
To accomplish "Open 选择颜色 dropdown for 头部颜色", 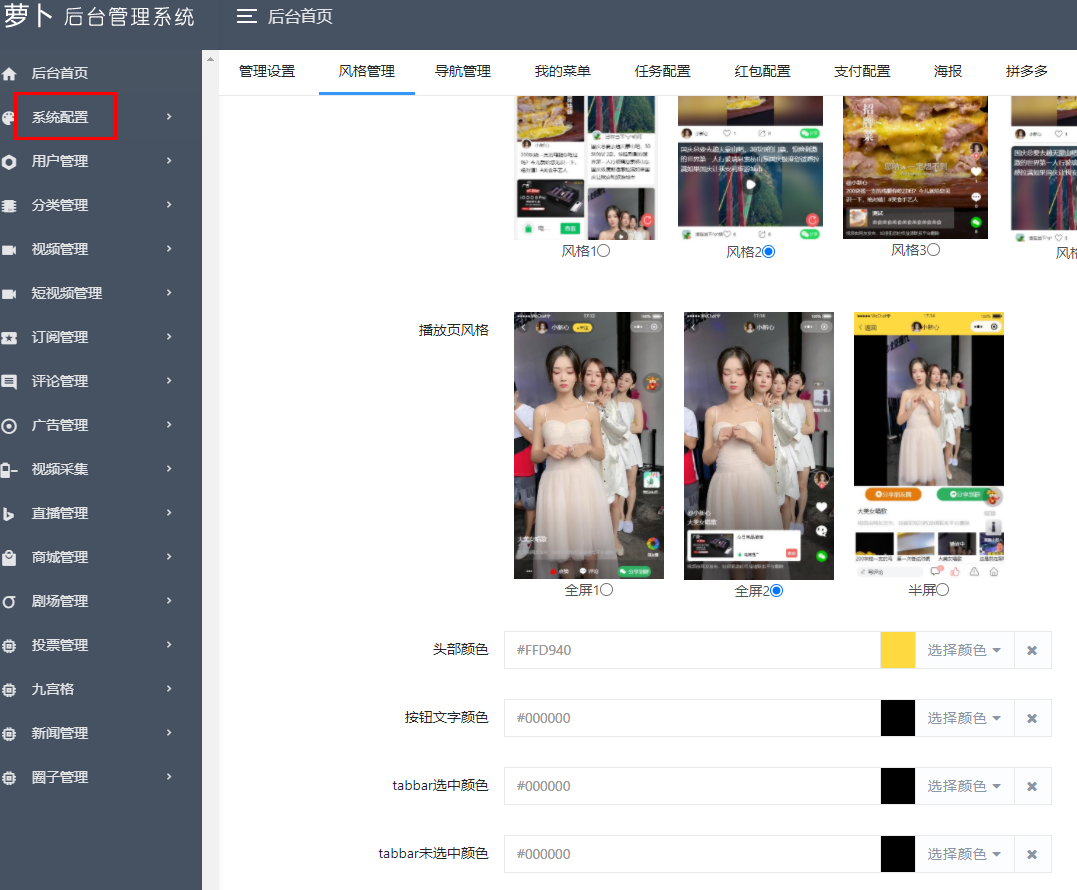I will [964, 650].
